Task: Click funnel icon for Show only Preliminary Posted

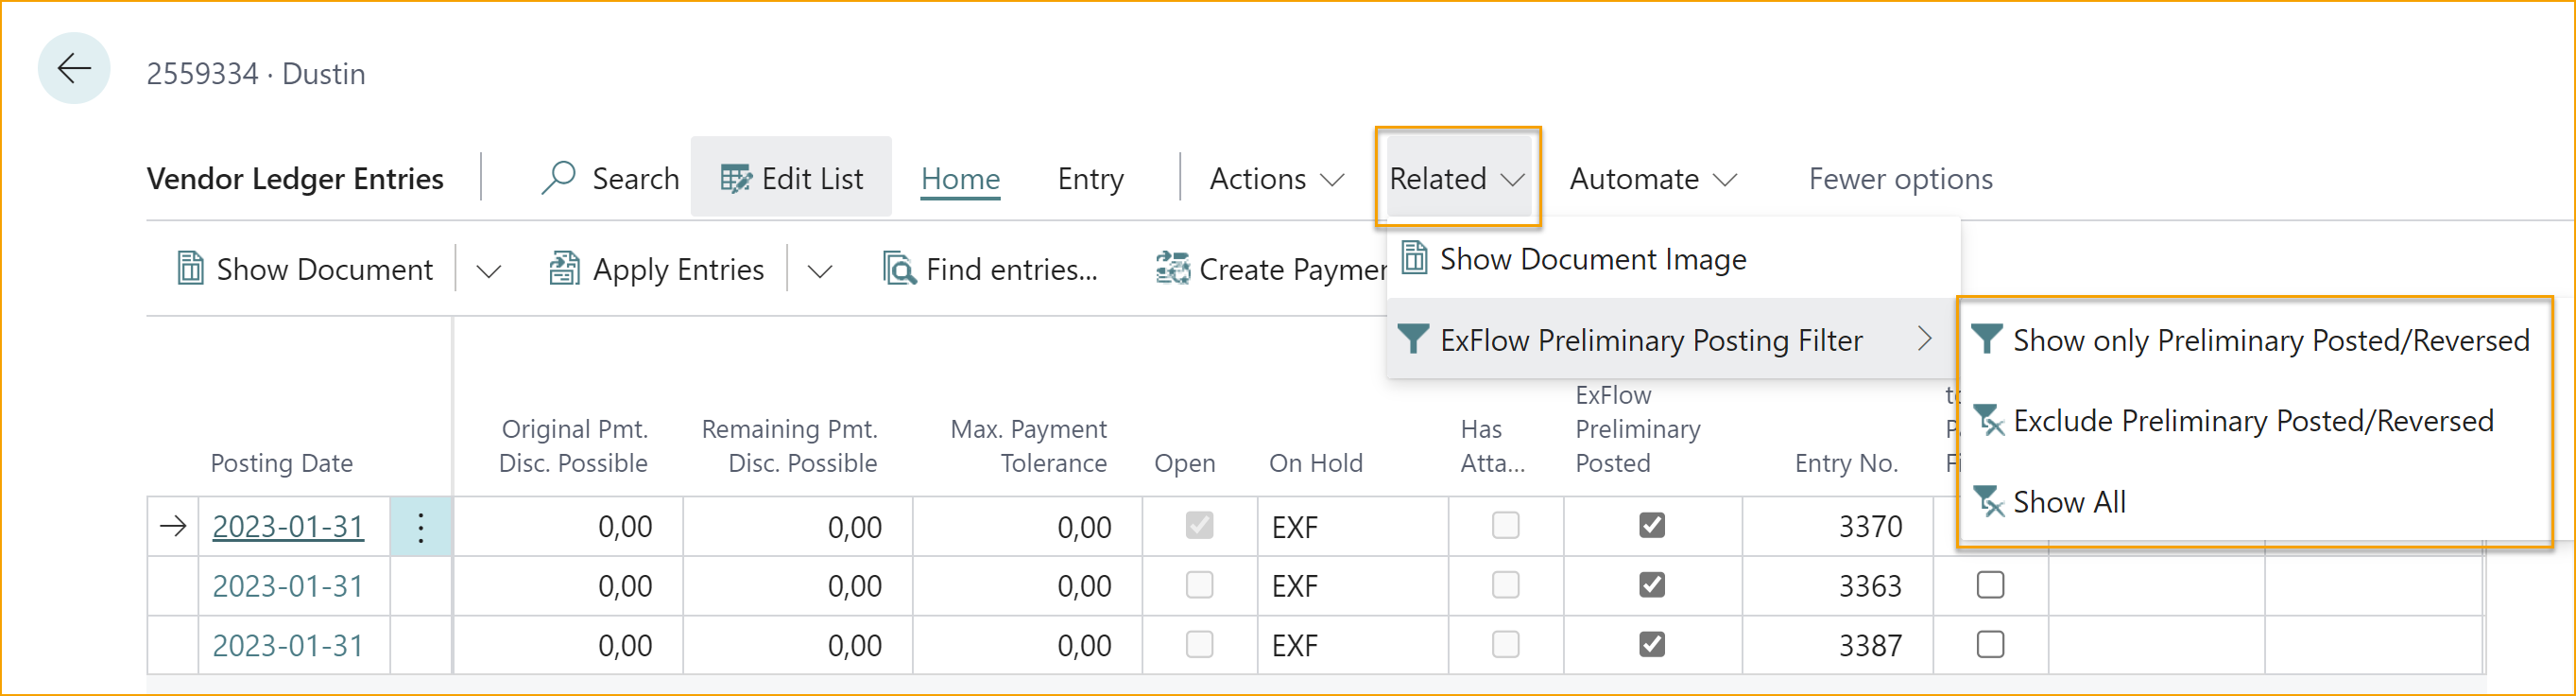Action: [x=1986, y=339]
